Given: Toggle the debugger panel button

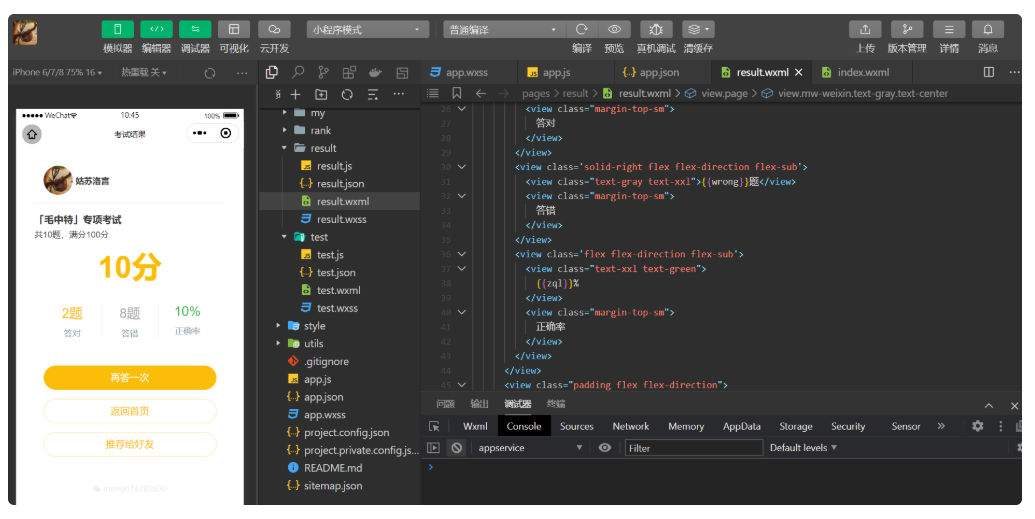Looking at the screenshot, I should [x=195, y=29].
